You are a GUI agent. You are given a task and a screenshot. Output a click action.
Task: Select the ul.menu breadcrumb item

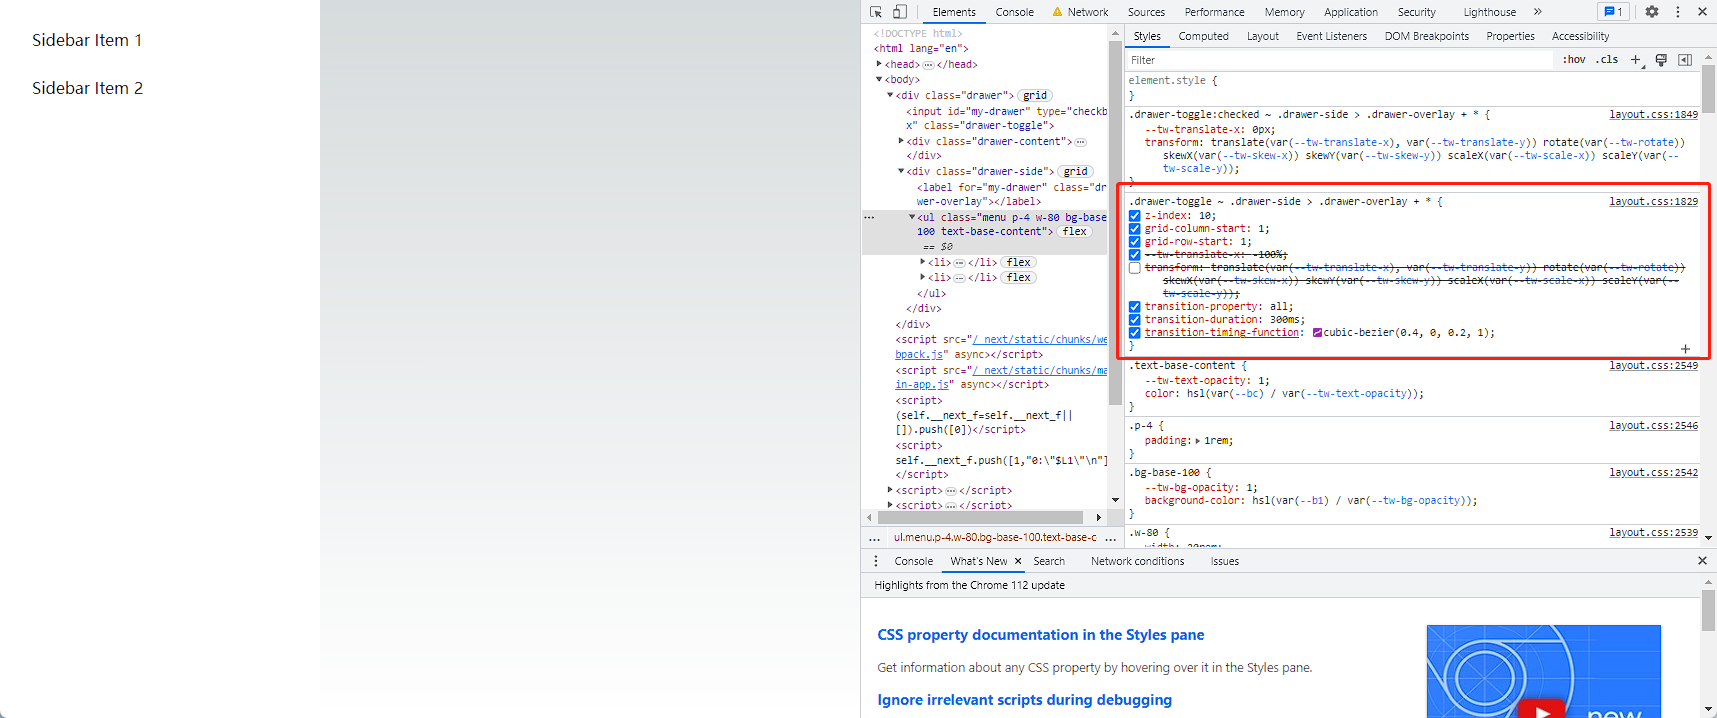994,538
